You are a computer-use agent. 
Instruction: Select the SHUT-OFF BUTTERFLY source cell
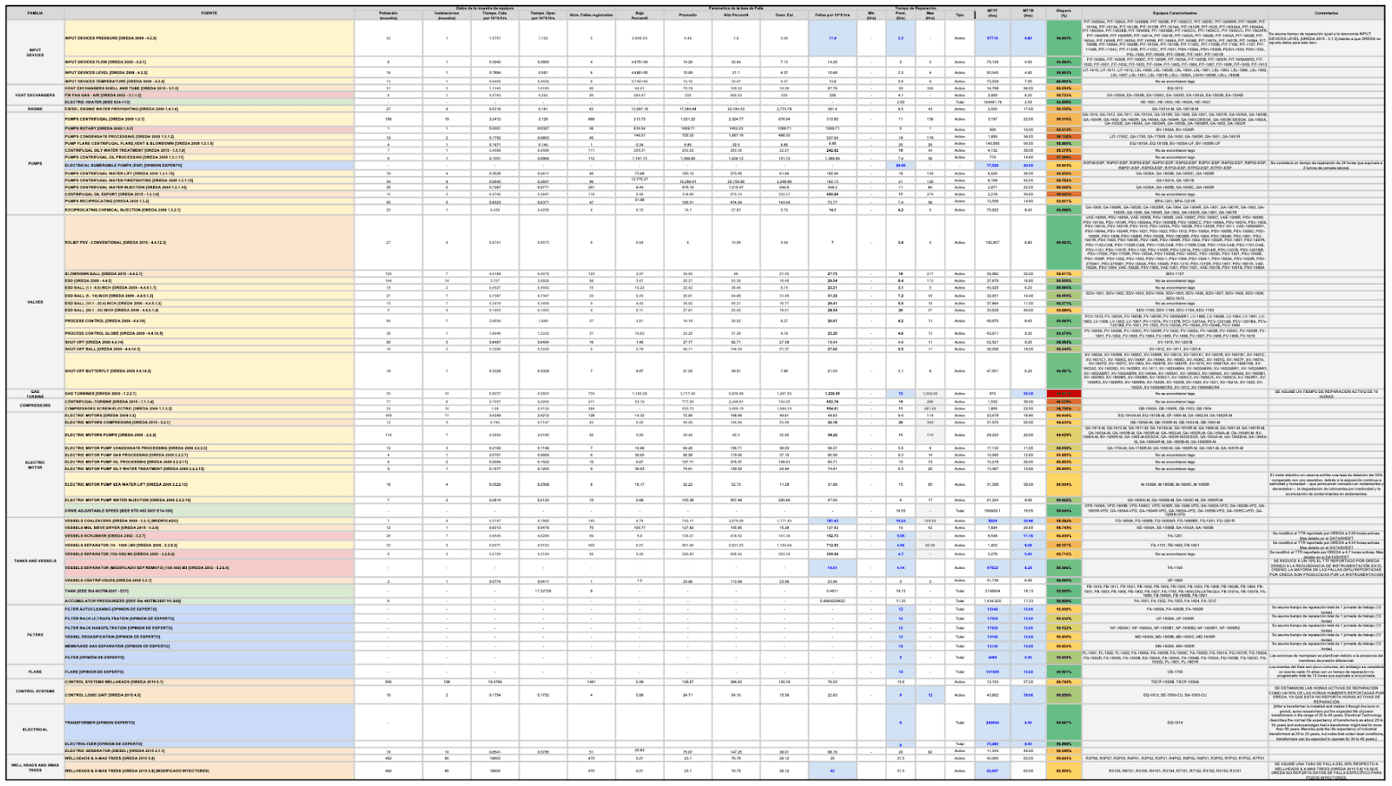click(209, 371)
